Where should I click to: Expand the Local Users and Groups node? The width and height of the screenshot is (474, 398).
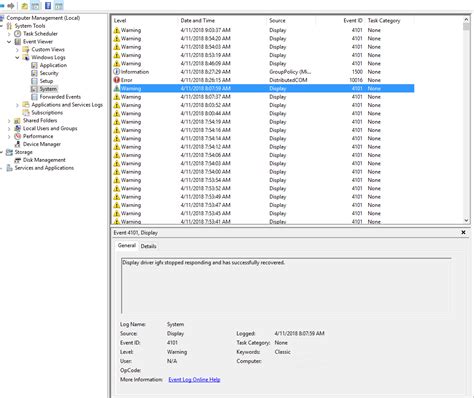(9, 129)
